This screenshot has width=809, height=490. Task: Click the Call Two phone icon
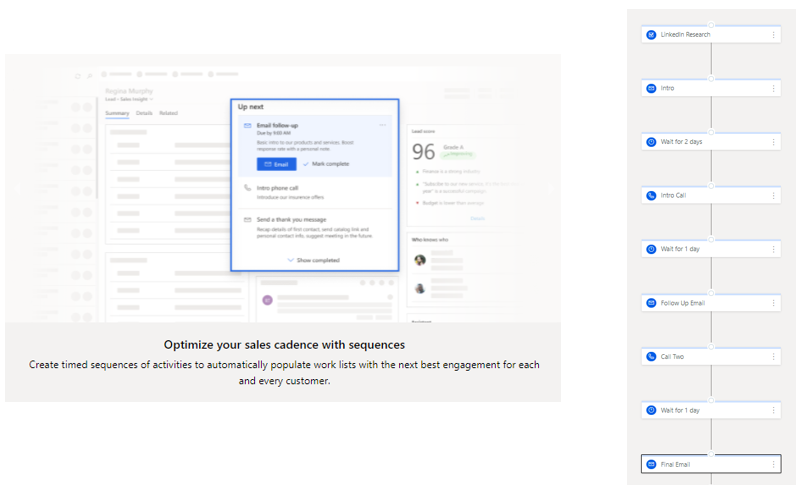coord(651,356)
